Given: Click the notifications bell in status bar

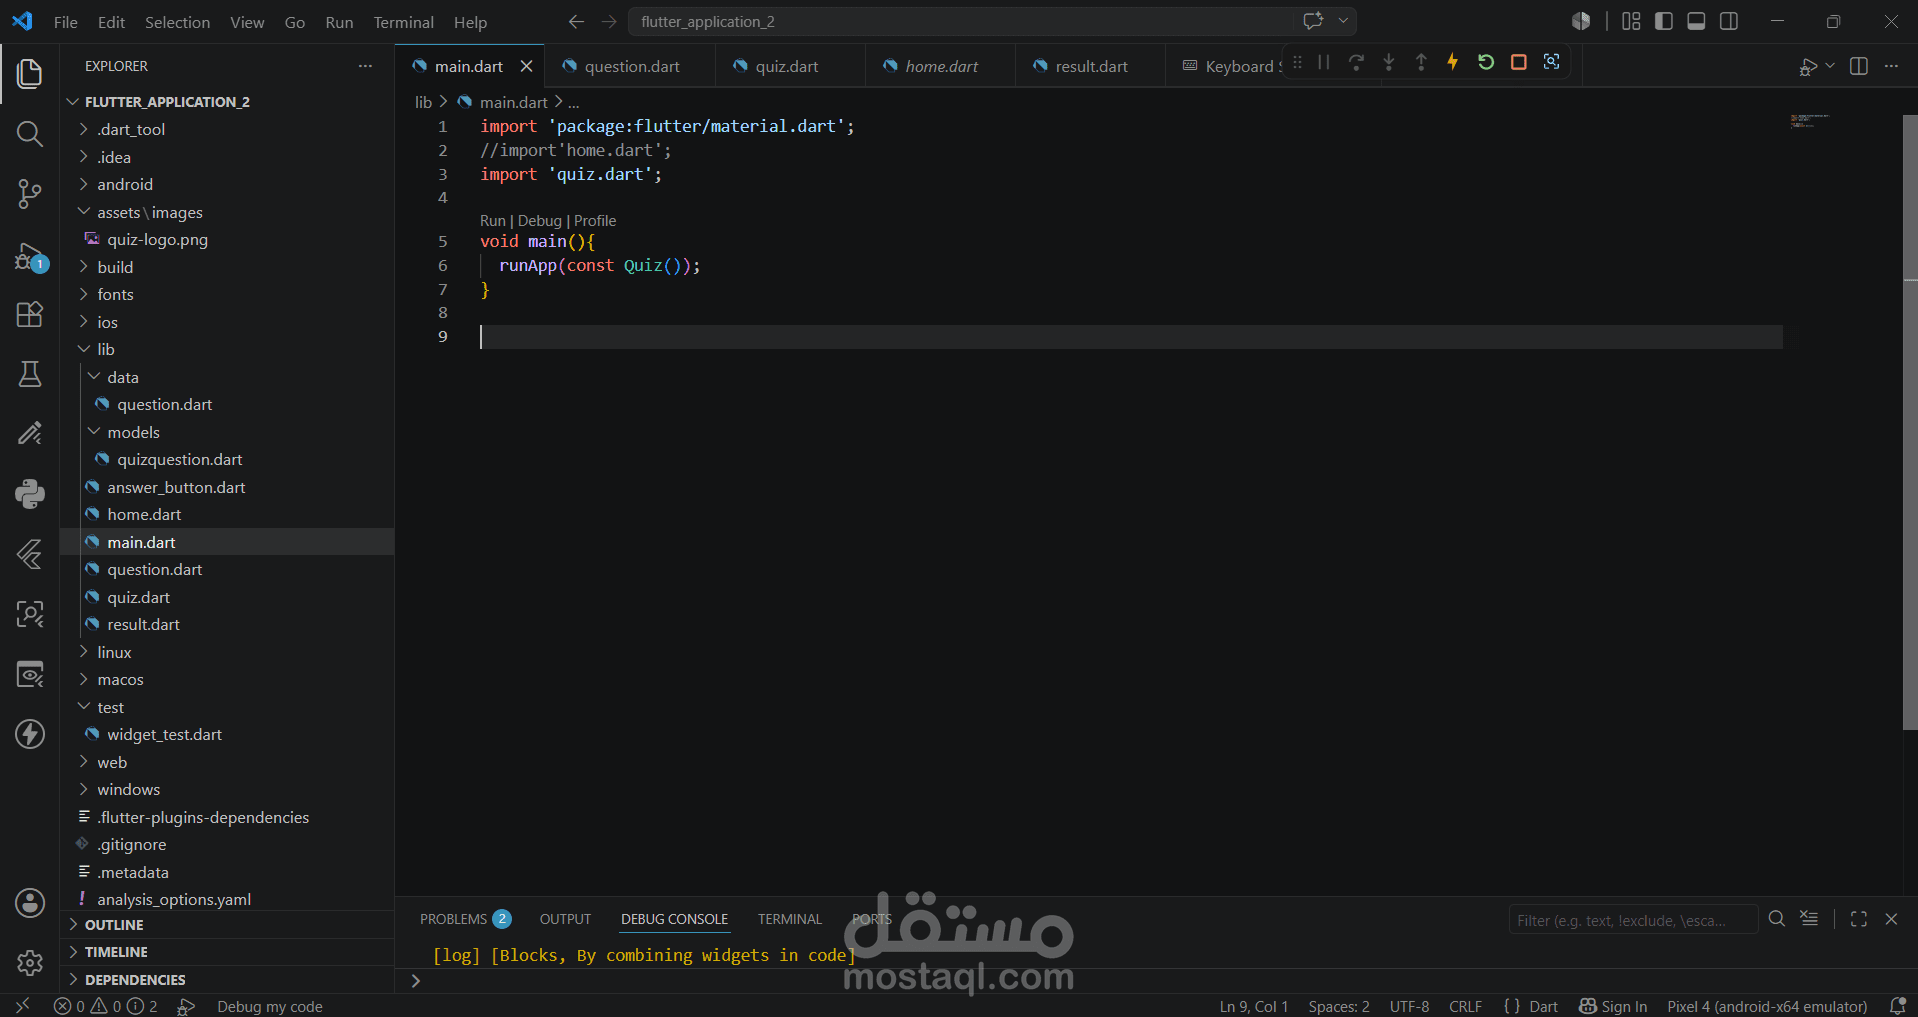Looking at the screenshot, I should (1897, 1006).
